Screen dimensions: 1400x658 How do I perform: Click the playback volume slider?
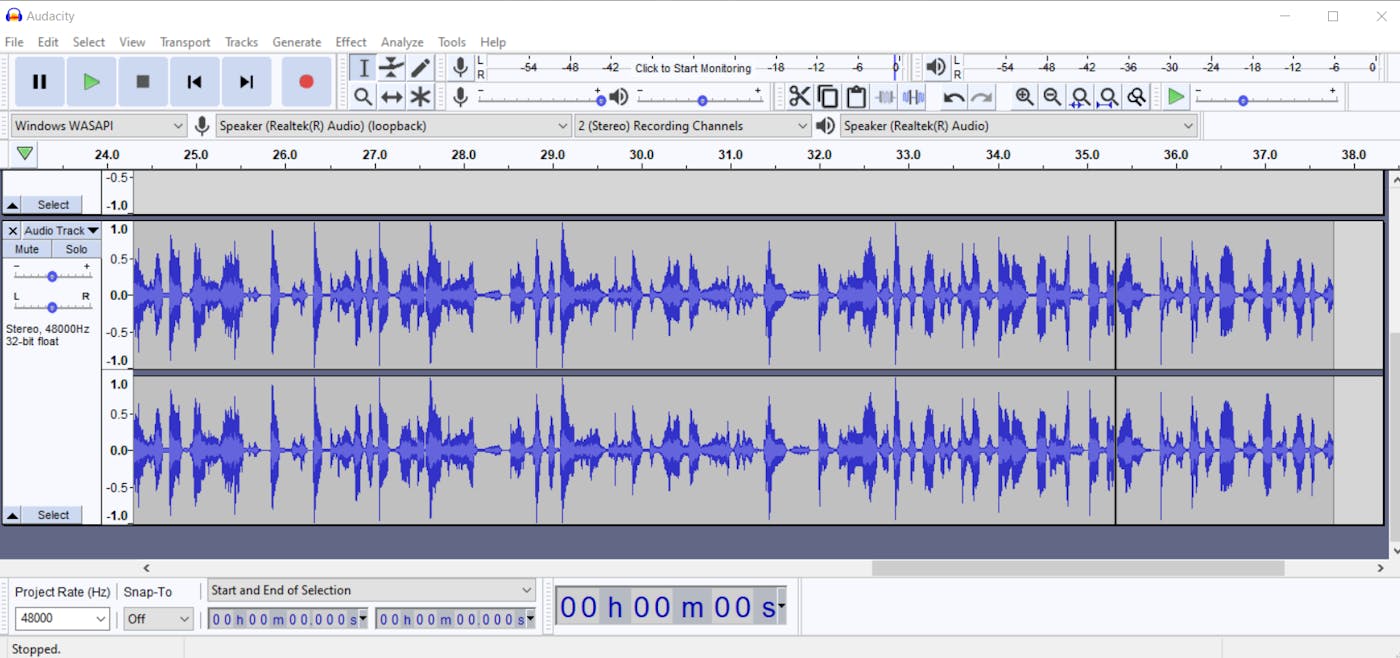(701, 97)
